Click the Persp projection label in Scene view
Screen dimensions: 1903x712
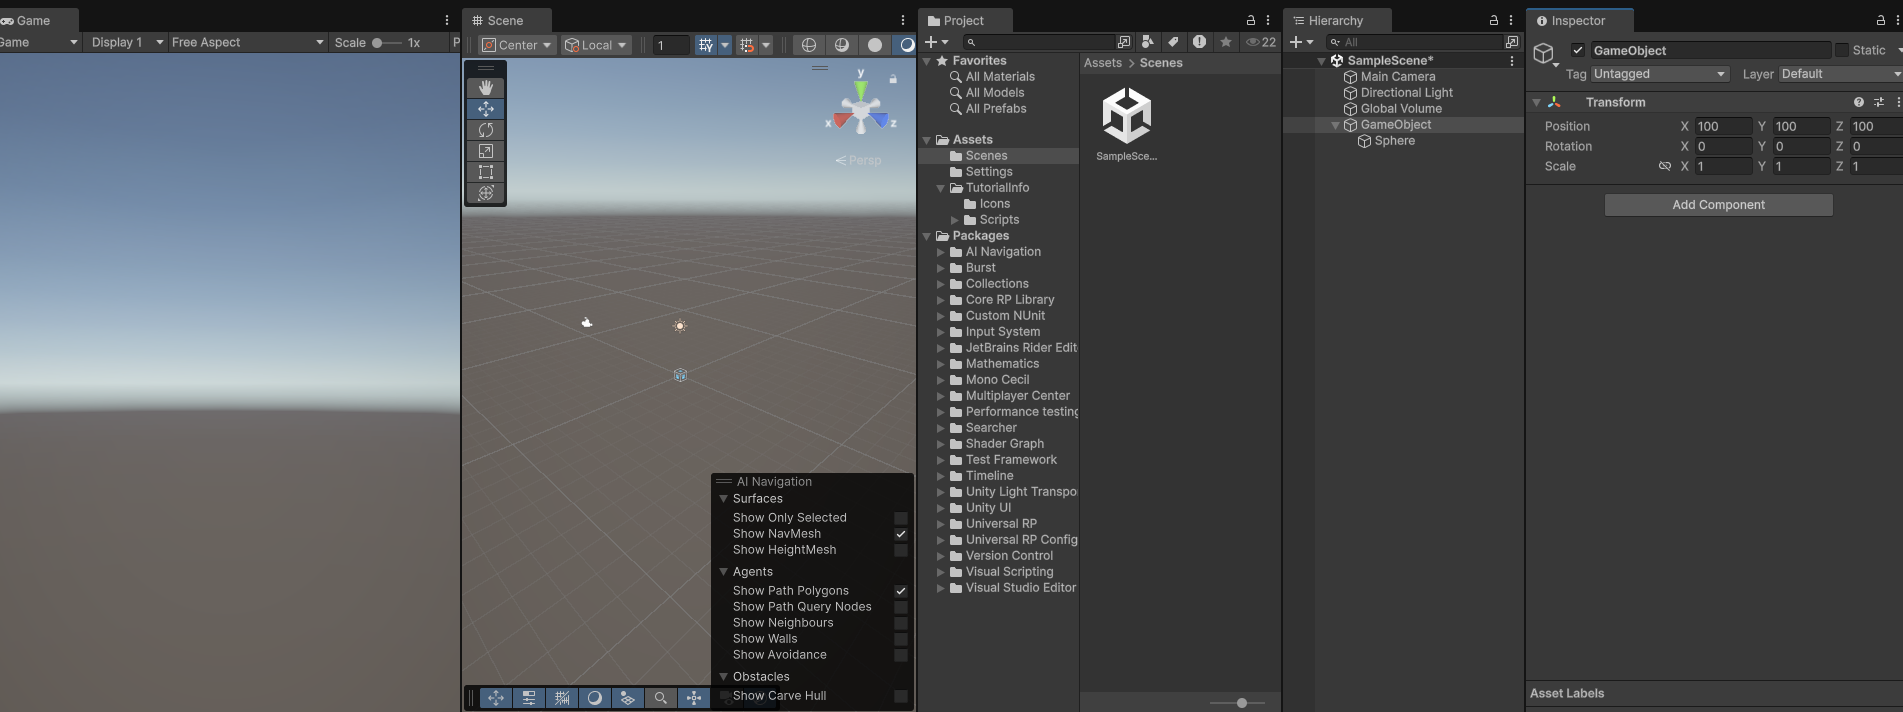(x=859, y=160)
